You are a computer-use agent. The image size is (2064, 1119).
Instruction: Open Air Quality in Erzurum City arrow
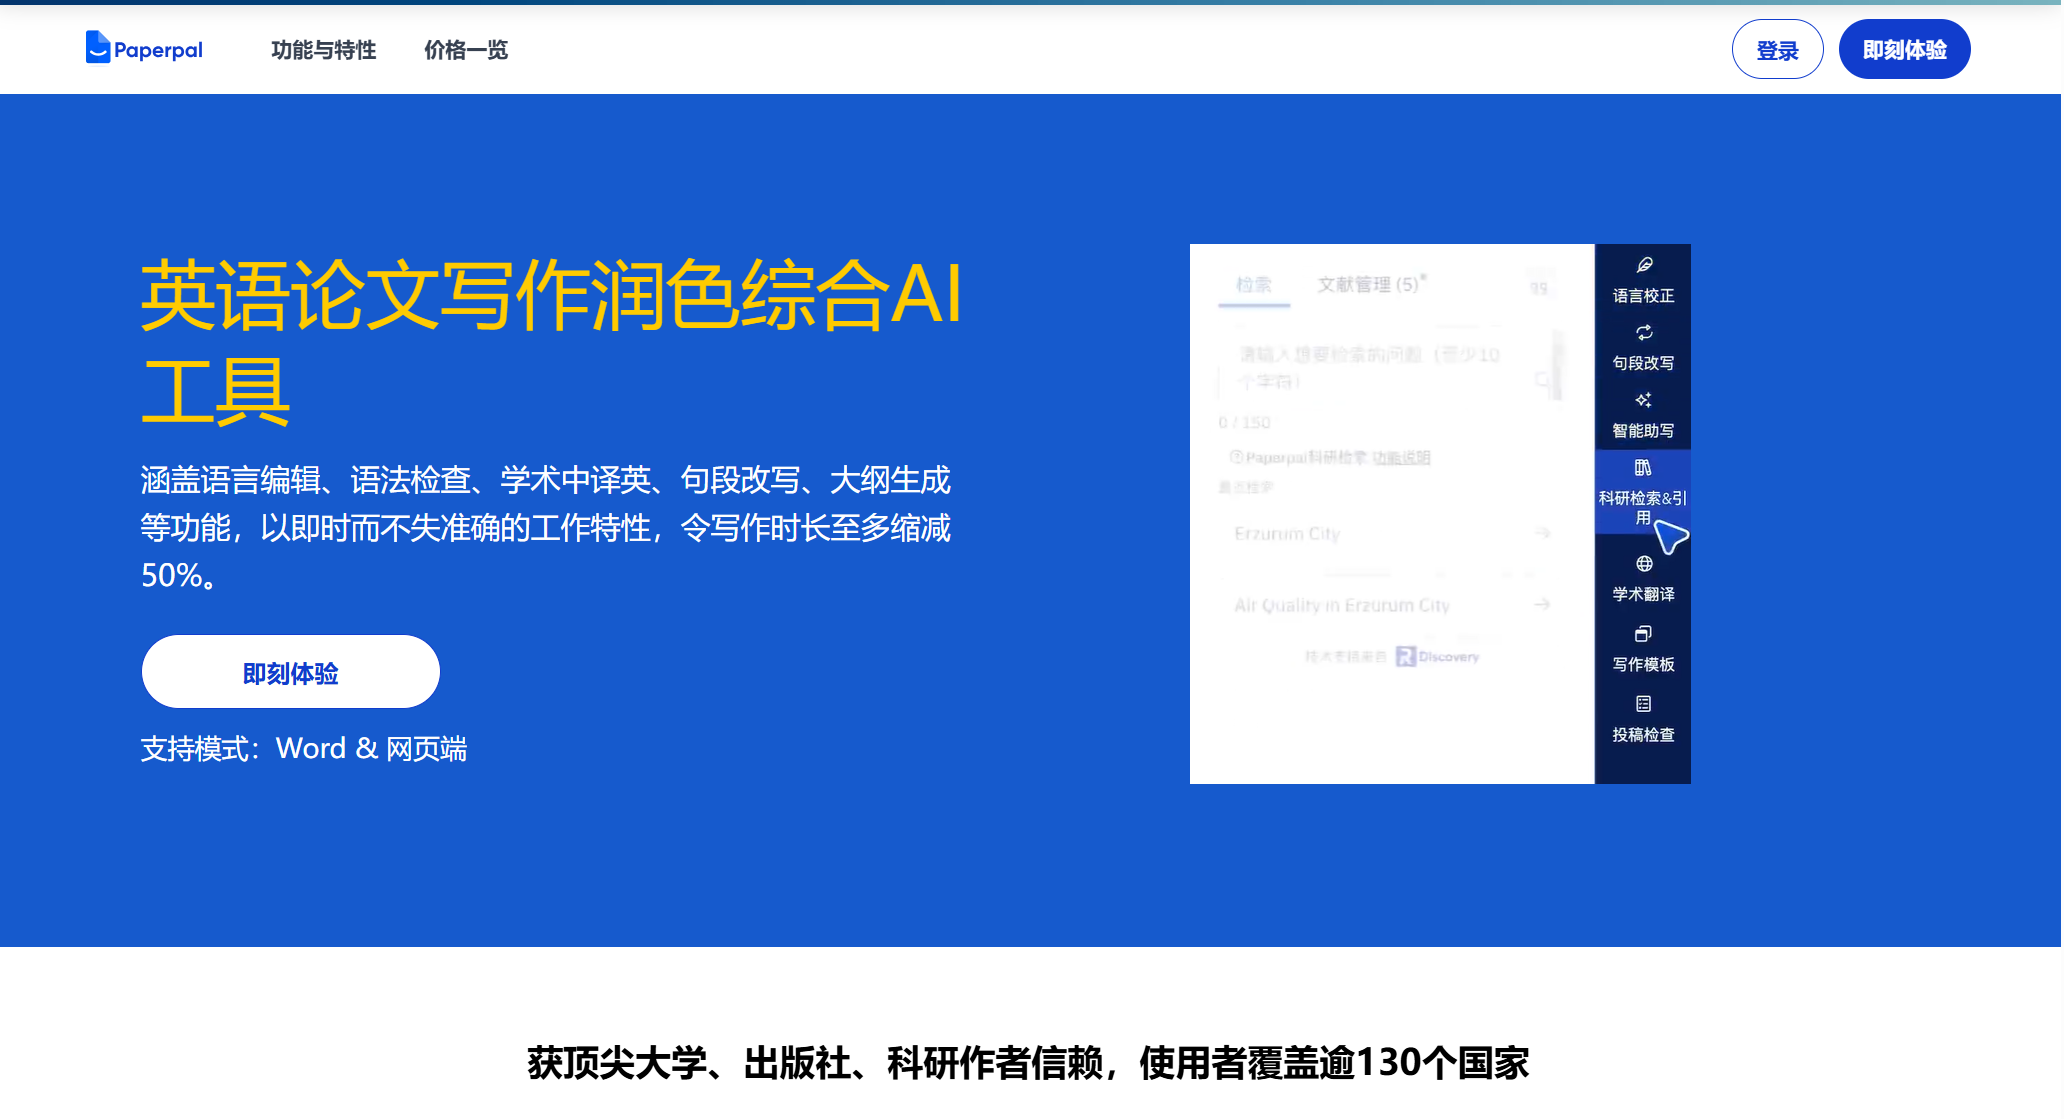pos(1543,604)
